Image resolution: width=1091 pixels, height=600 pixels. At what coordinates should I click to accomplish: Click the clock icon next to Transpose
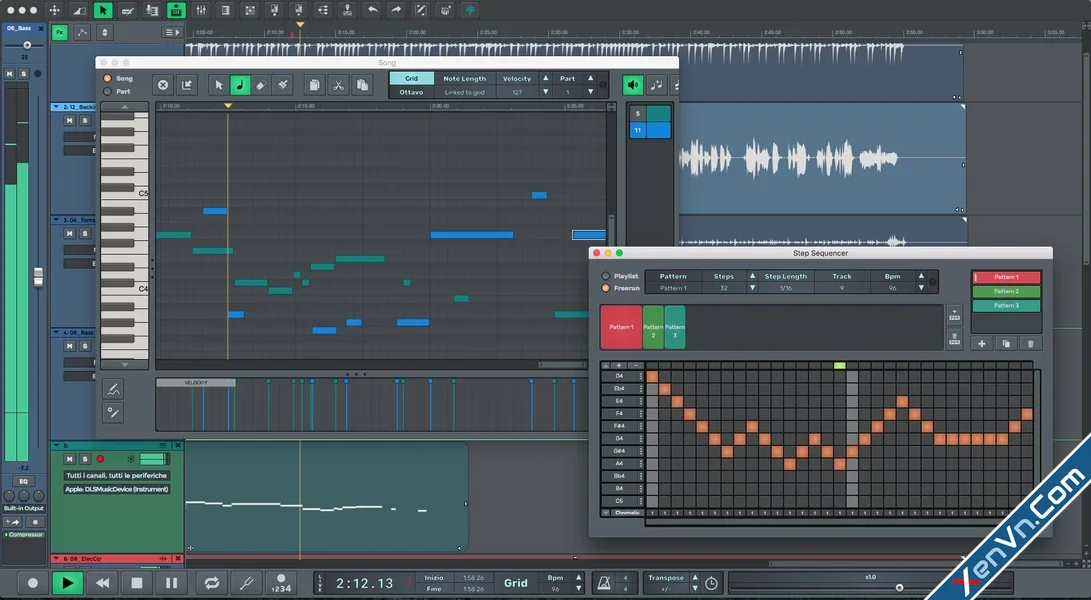711,583
